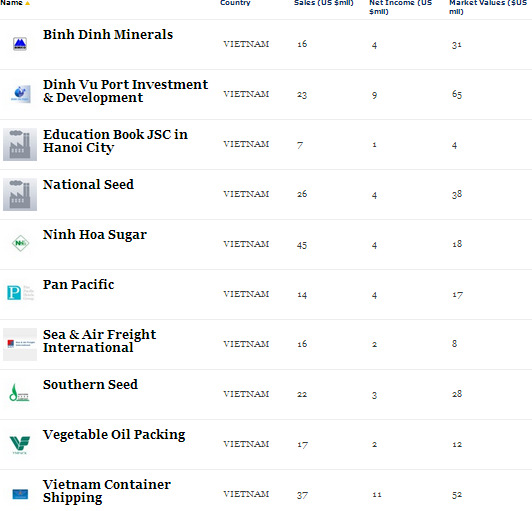Click the Pan Pacific P logo
The height and width of the screenshot is (511, 532).
tap(20, 293)
